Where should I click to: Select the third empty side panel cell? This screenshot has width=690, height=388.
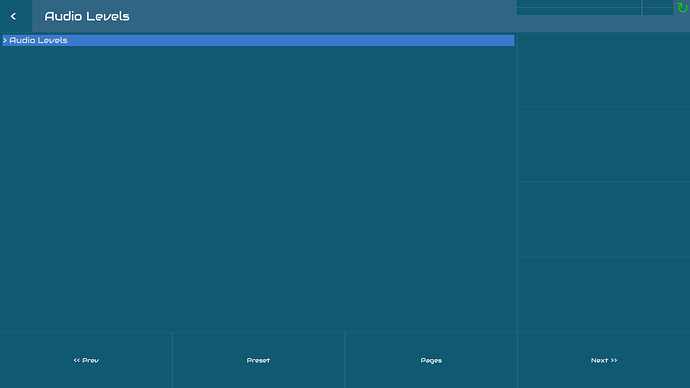[x=604, y=220]
